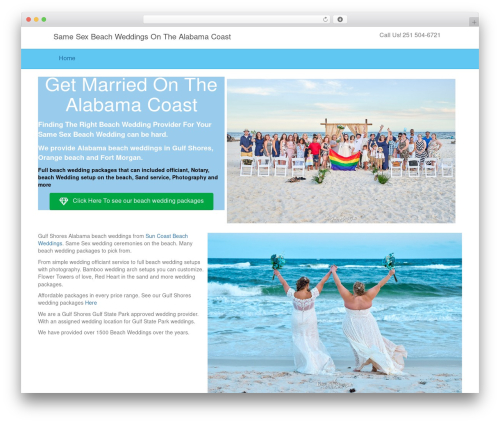Click the yellow minimize window dot
The image size is (500, 423).
click(36, 20)
